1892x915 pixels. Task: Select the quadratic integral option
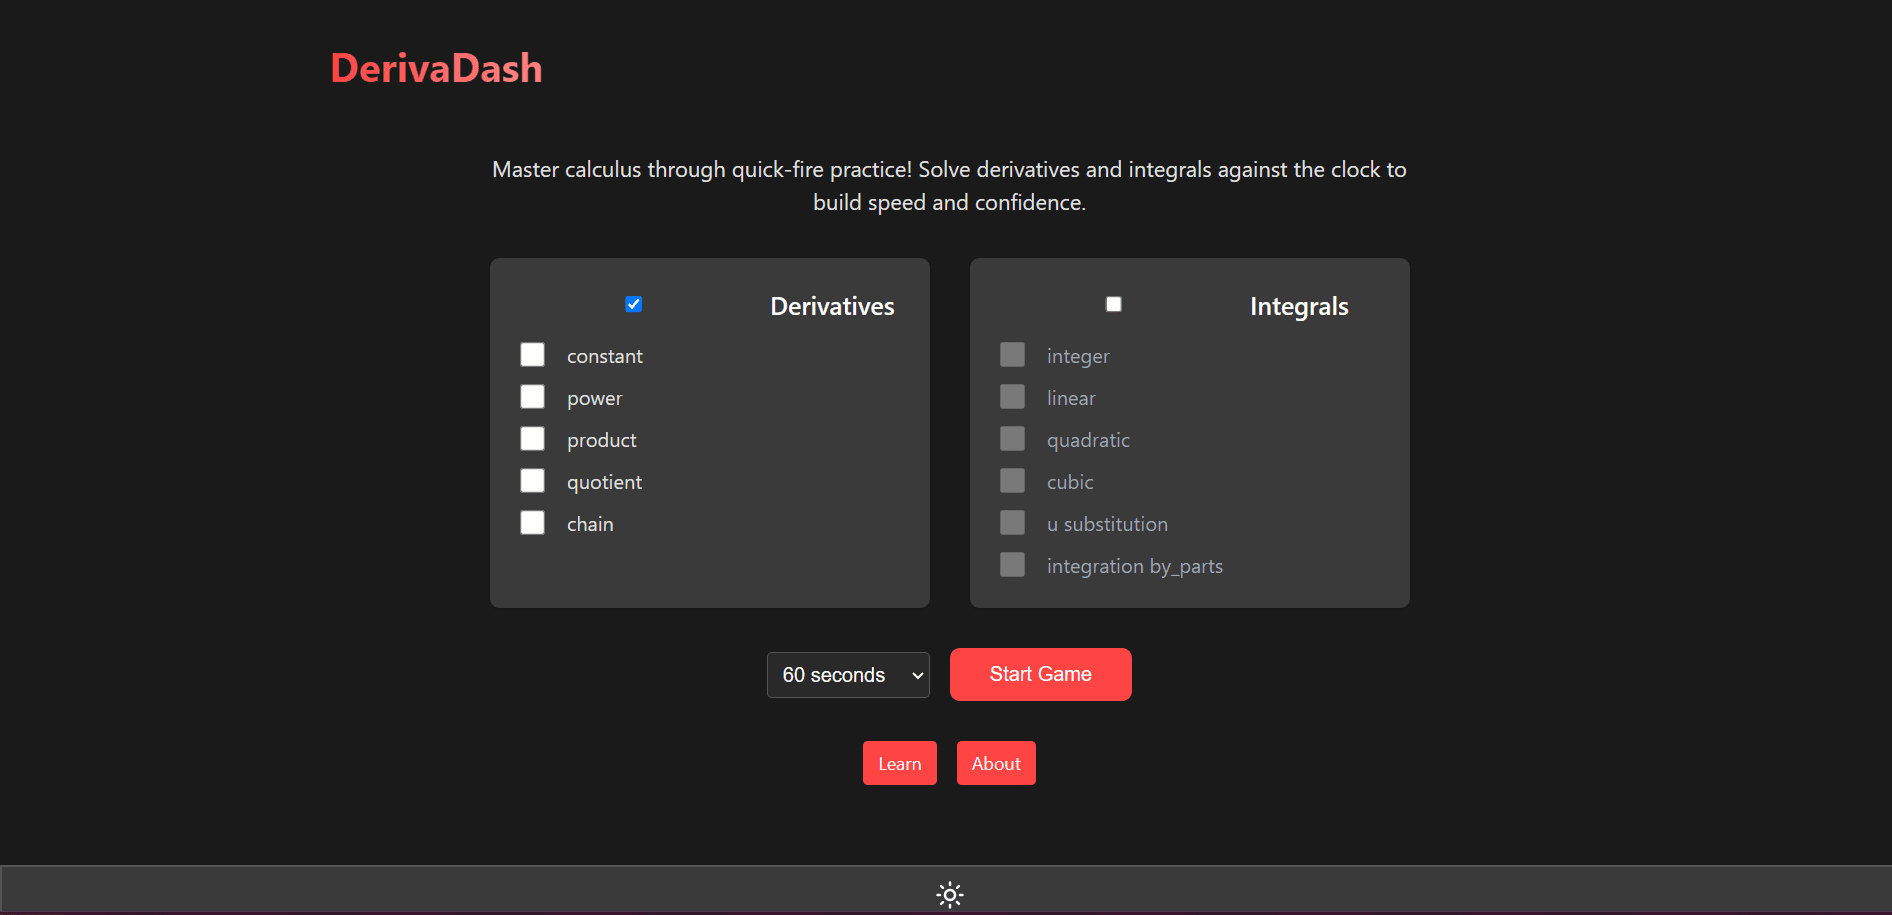[1012, 438]
